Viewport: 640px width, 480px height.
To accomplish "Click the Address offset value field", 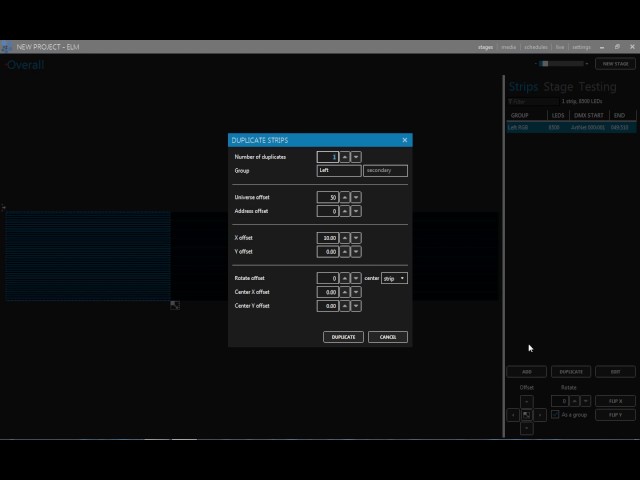I will (x=328, y=211).
